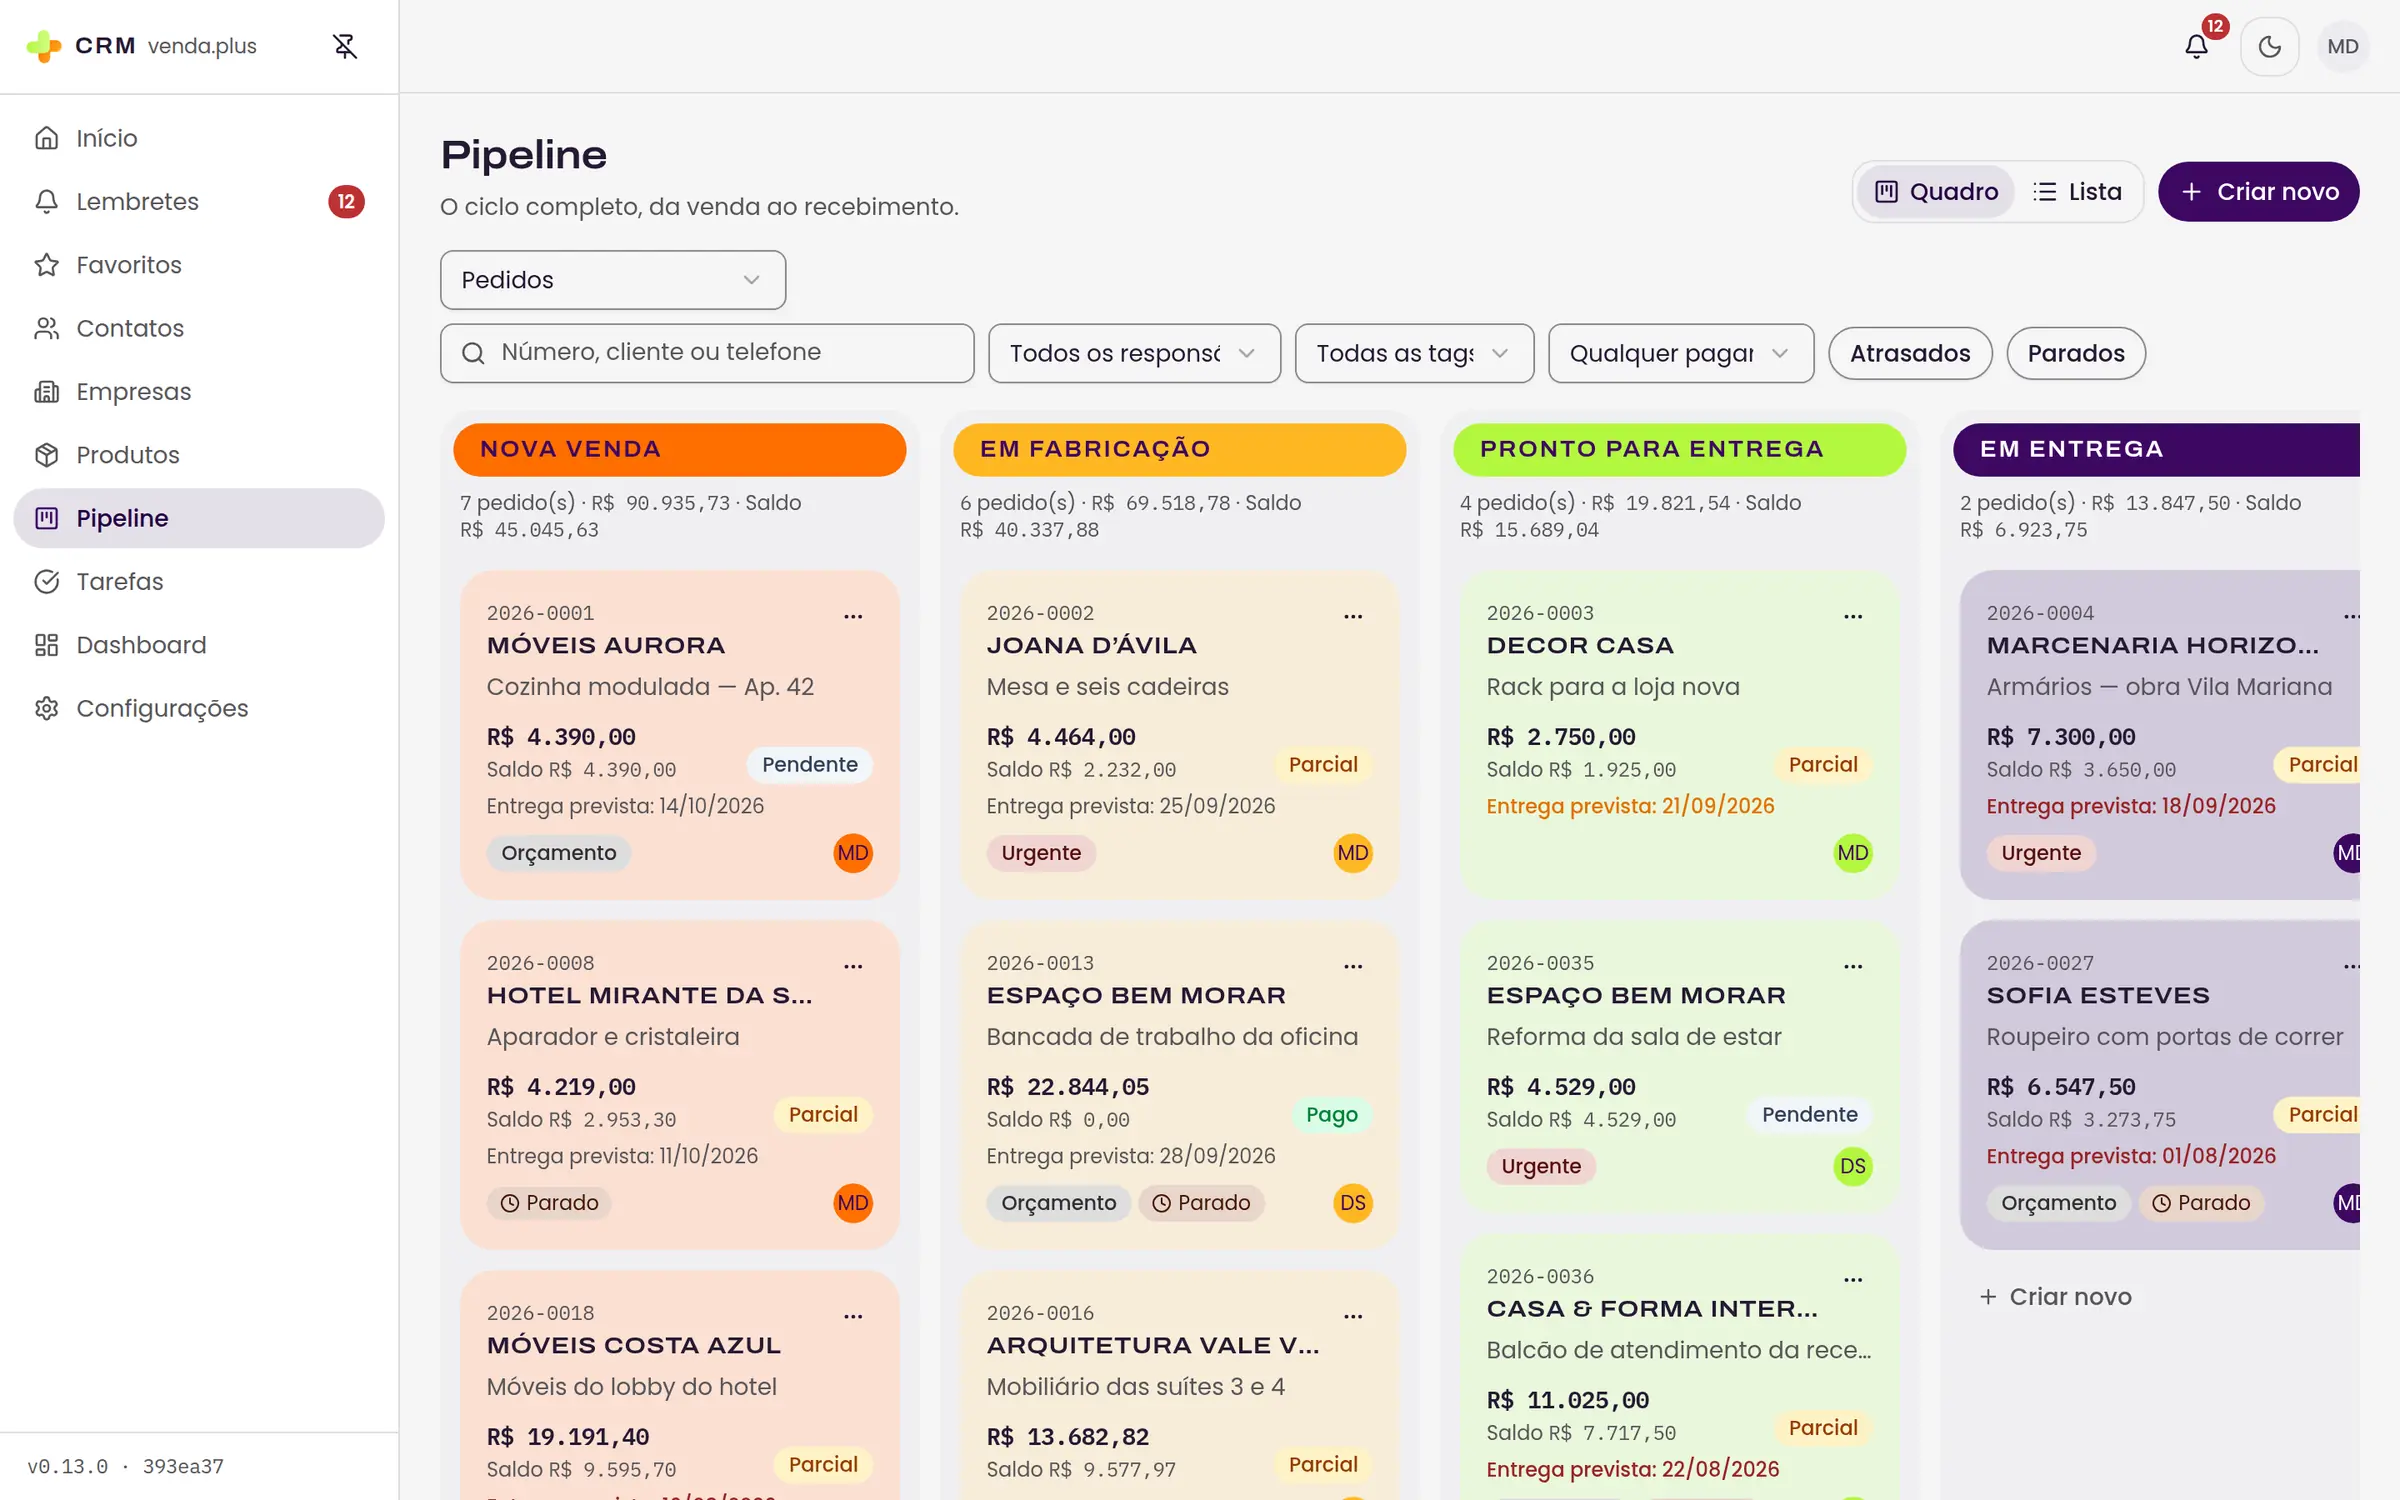Open more options on order 2026-0036

coord(1853,1279)
